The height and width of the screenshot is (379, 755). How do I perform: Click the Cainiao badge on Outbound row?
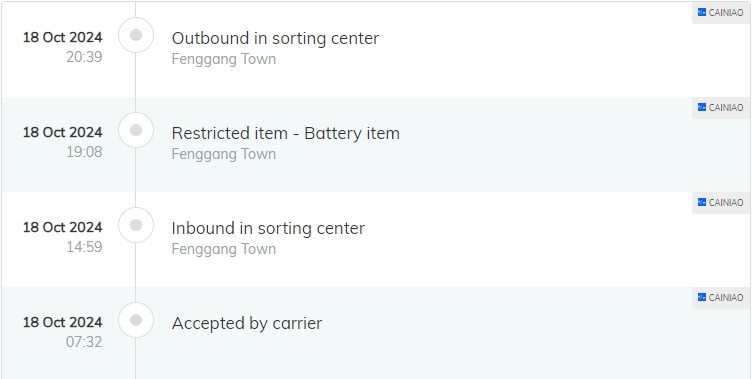721,13
